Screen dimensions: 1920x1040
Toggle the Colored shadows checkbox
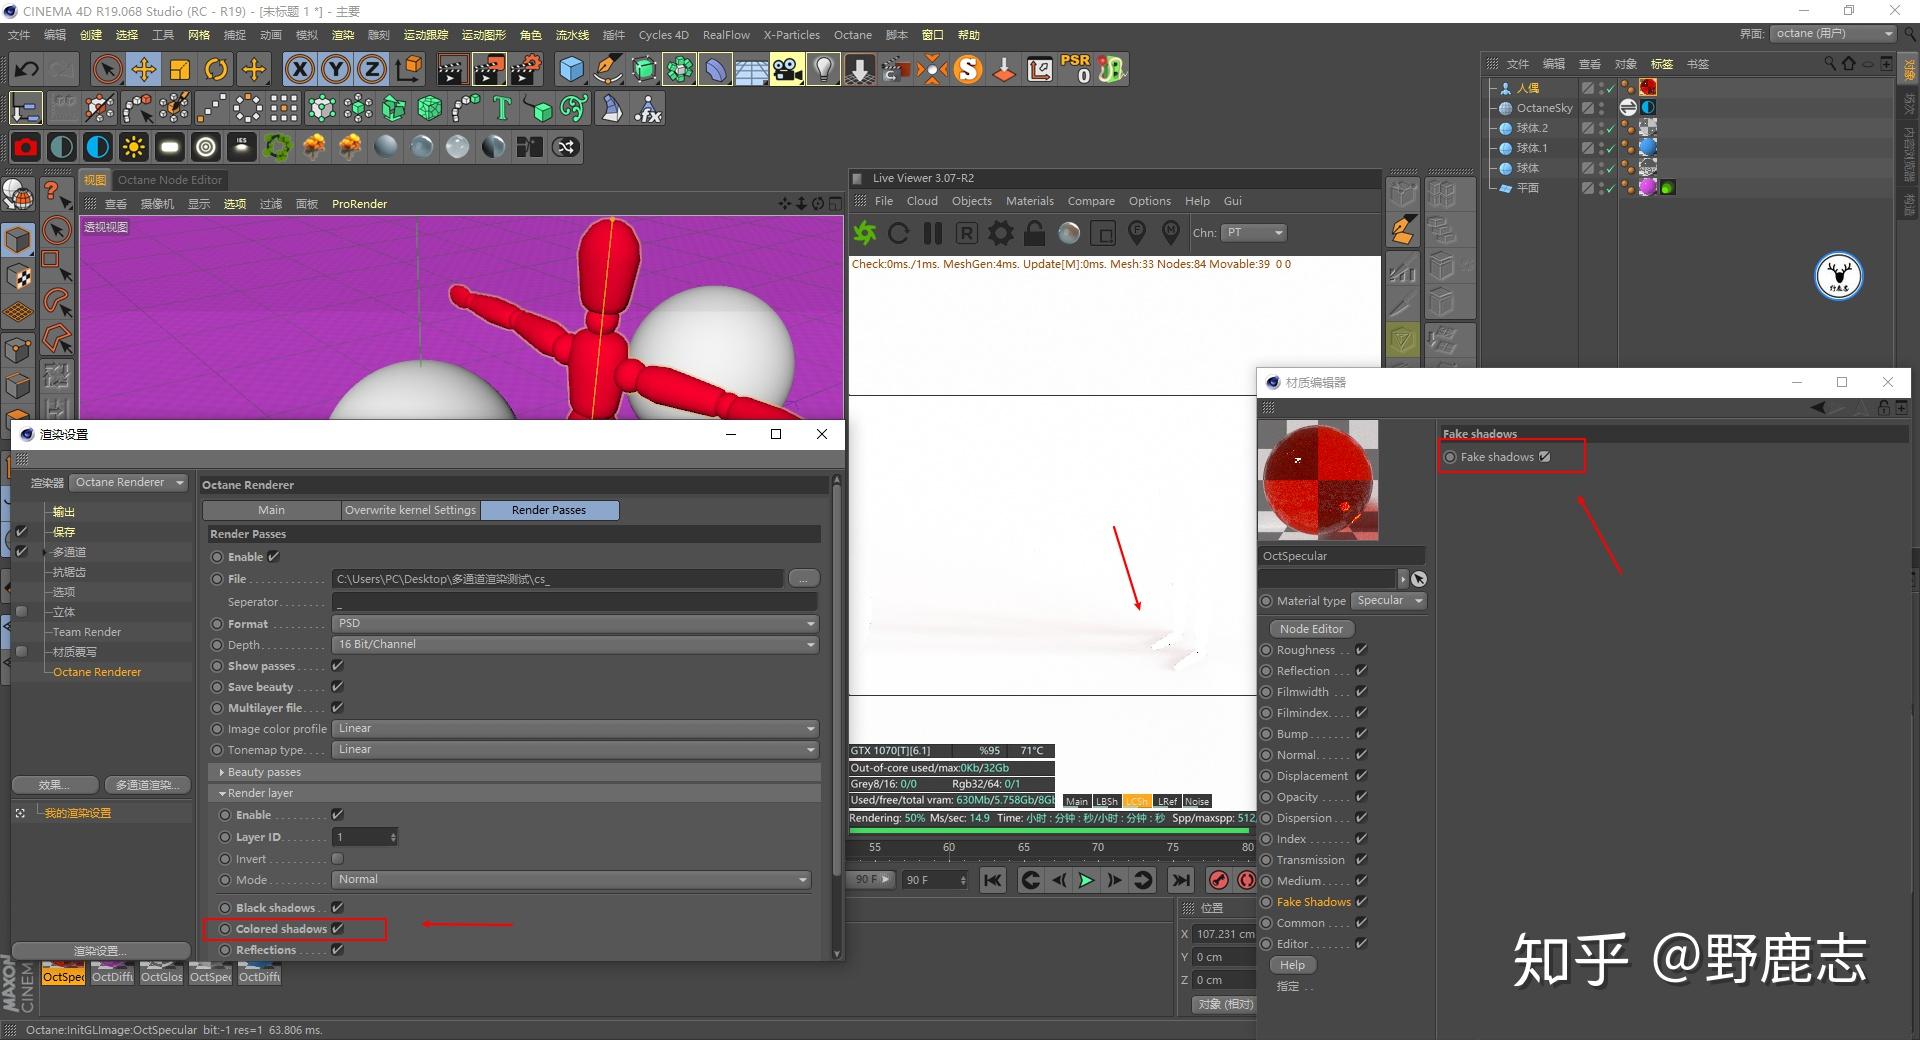(x=338, y=929)
